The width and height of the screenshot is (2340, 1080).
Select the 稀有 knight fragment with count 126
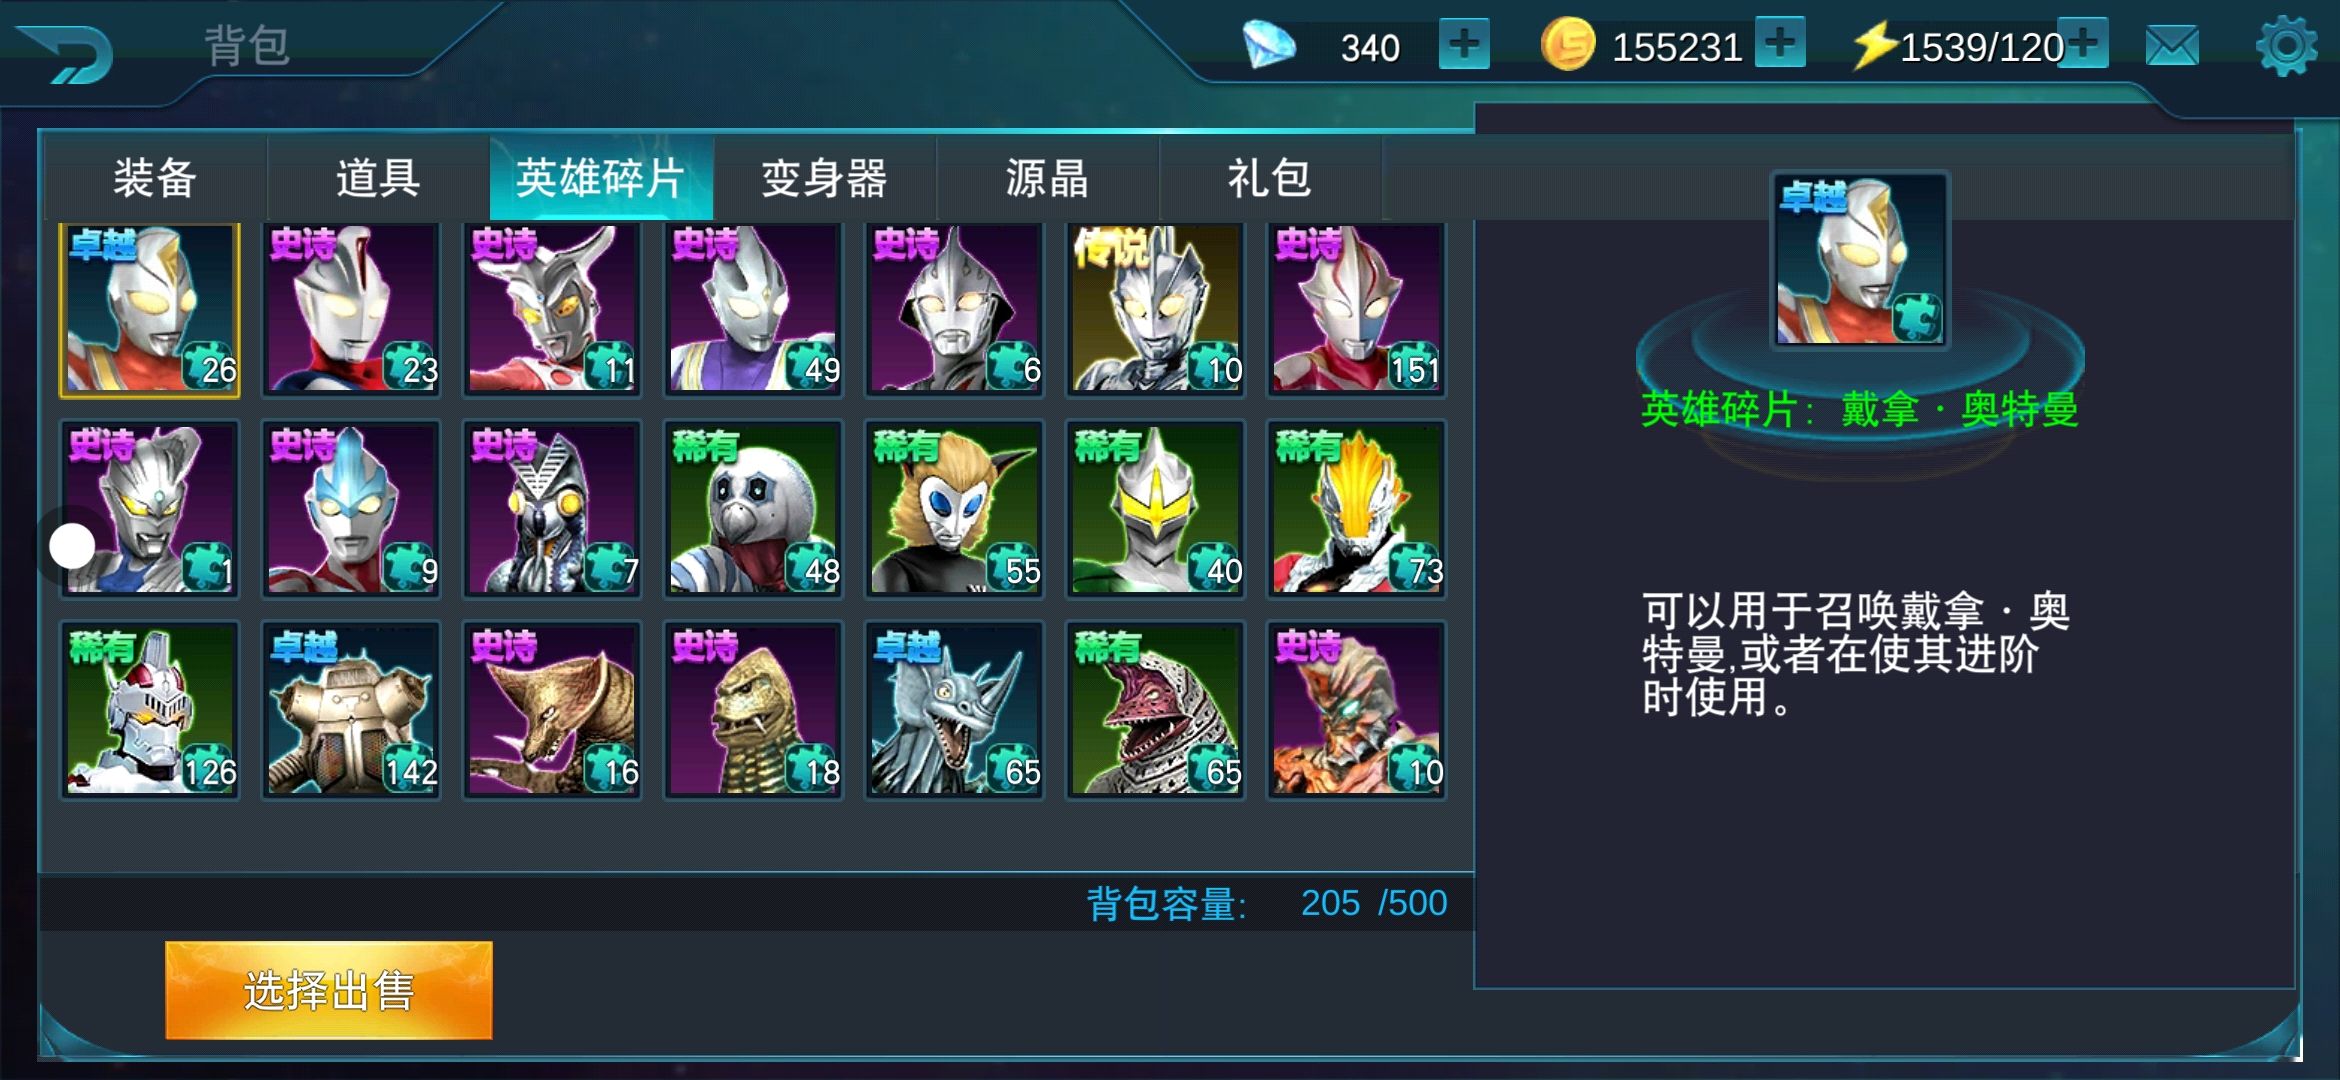coord(150,710)
